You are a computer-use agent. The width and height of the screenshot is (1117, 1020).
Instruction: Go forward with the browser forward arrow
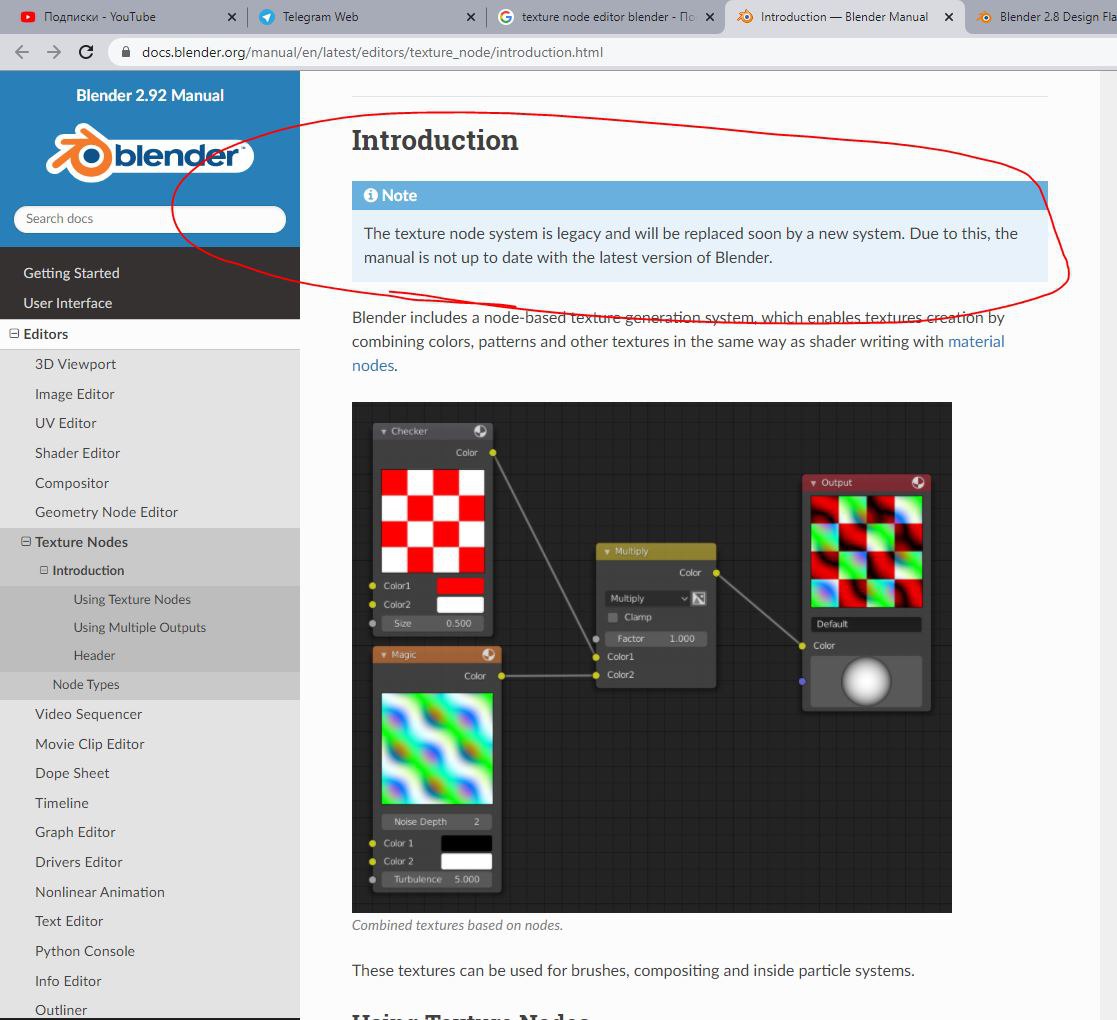click(54, 52)
